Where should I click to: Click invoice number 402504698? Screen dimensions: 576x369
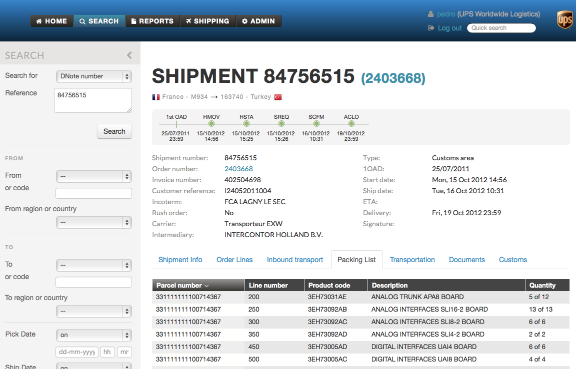[242, 180]
